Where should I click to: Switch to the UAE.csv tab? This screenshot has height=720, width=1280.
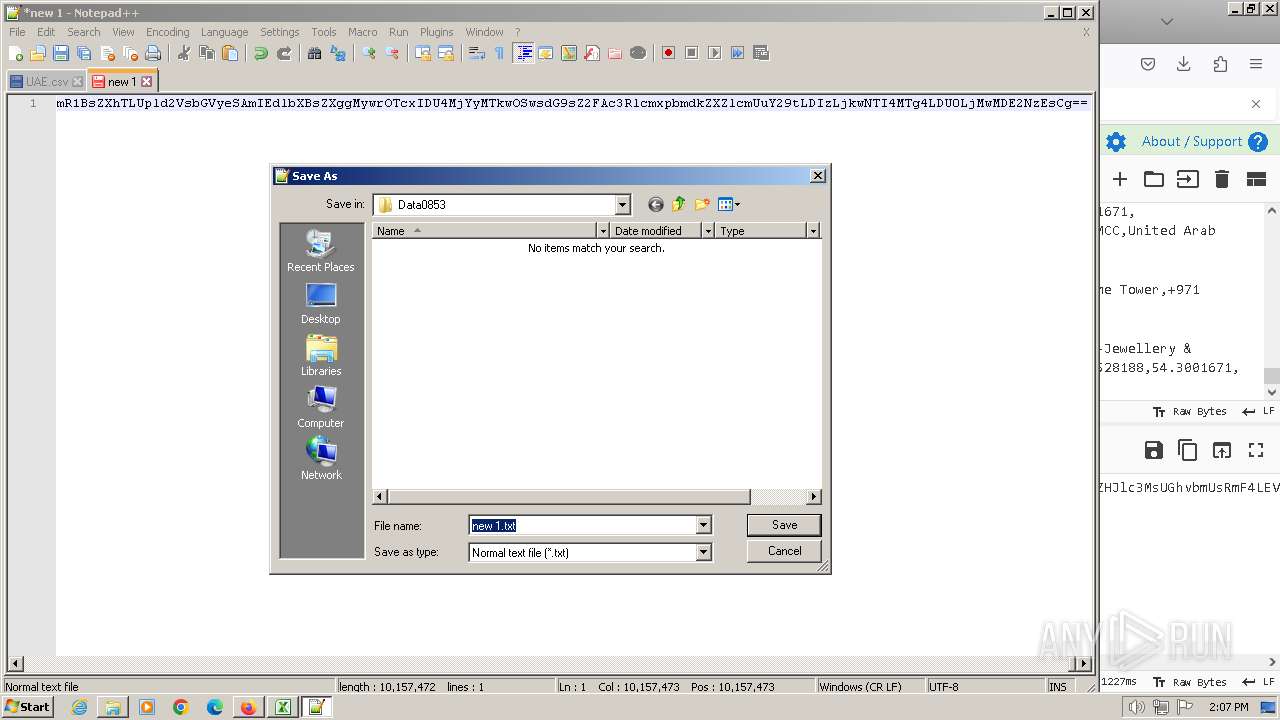click(x=46, y=82)
